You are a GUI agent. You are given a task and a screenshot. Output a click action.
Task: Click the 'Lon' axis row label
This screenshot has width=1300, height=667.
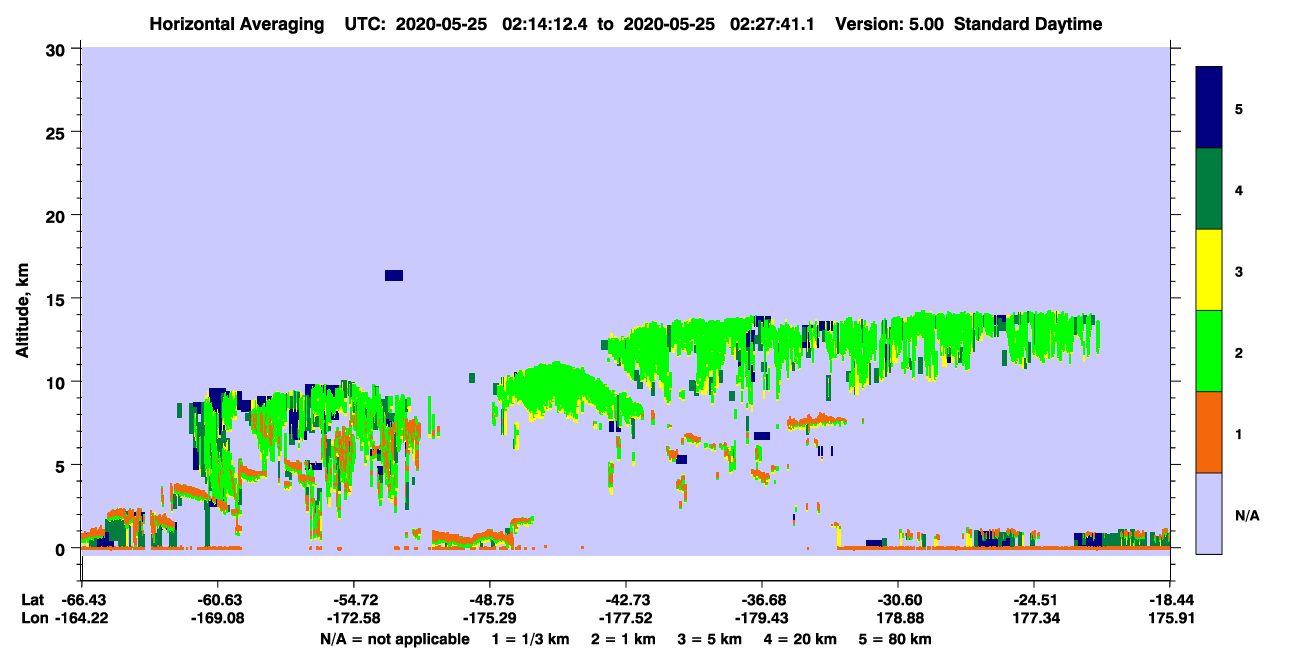[x=33, y=619]
